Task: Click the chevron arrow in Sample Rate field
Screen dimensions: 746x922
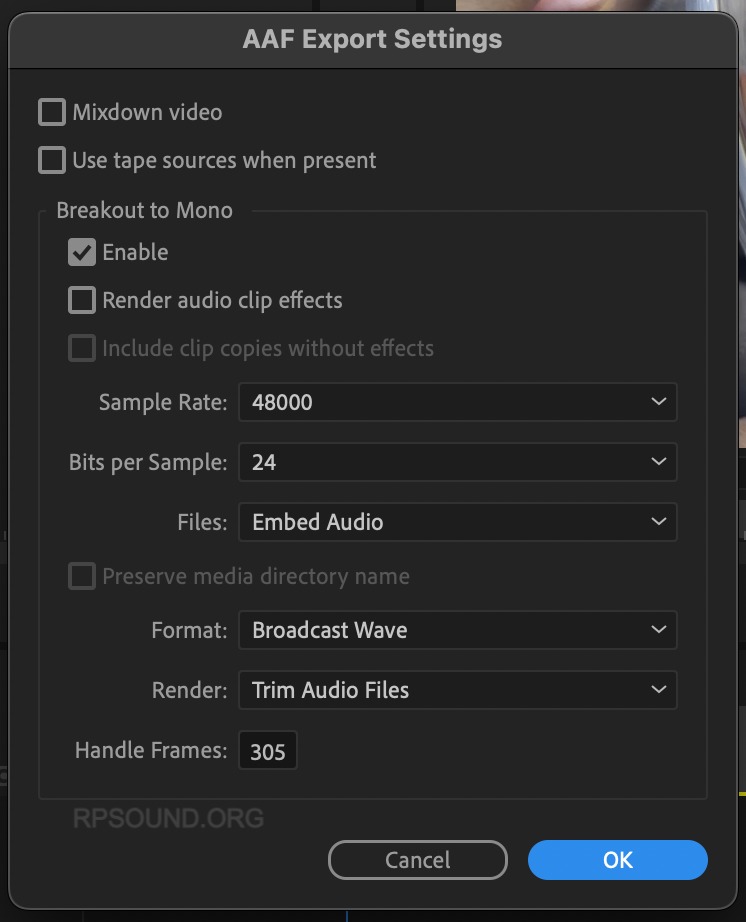Action: point(658,402)
